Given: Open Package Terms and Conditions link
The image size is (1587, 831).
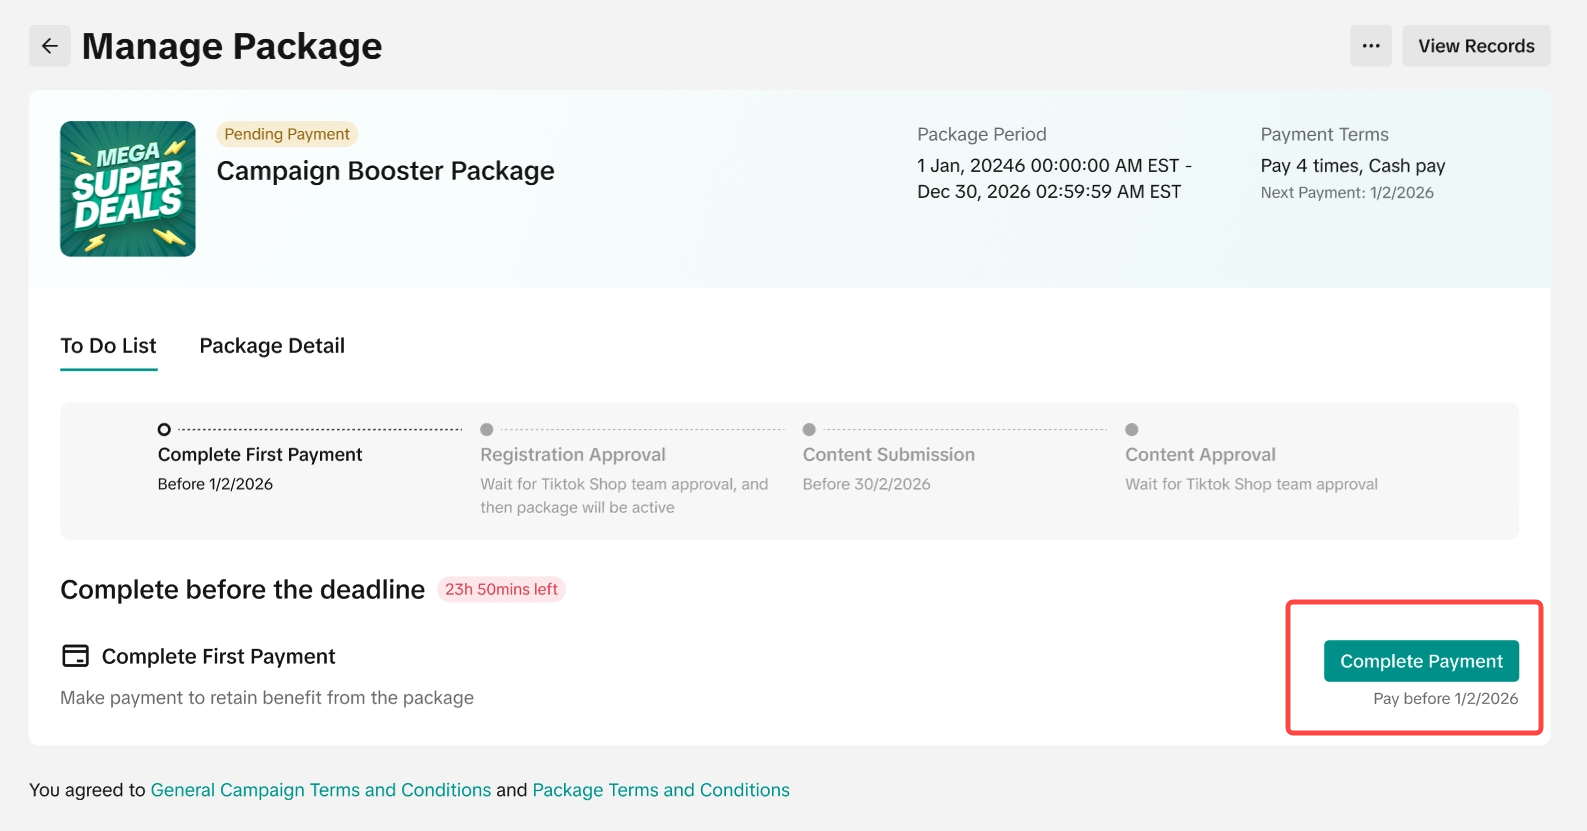Looking at the screenshot, I should [661, 790].
